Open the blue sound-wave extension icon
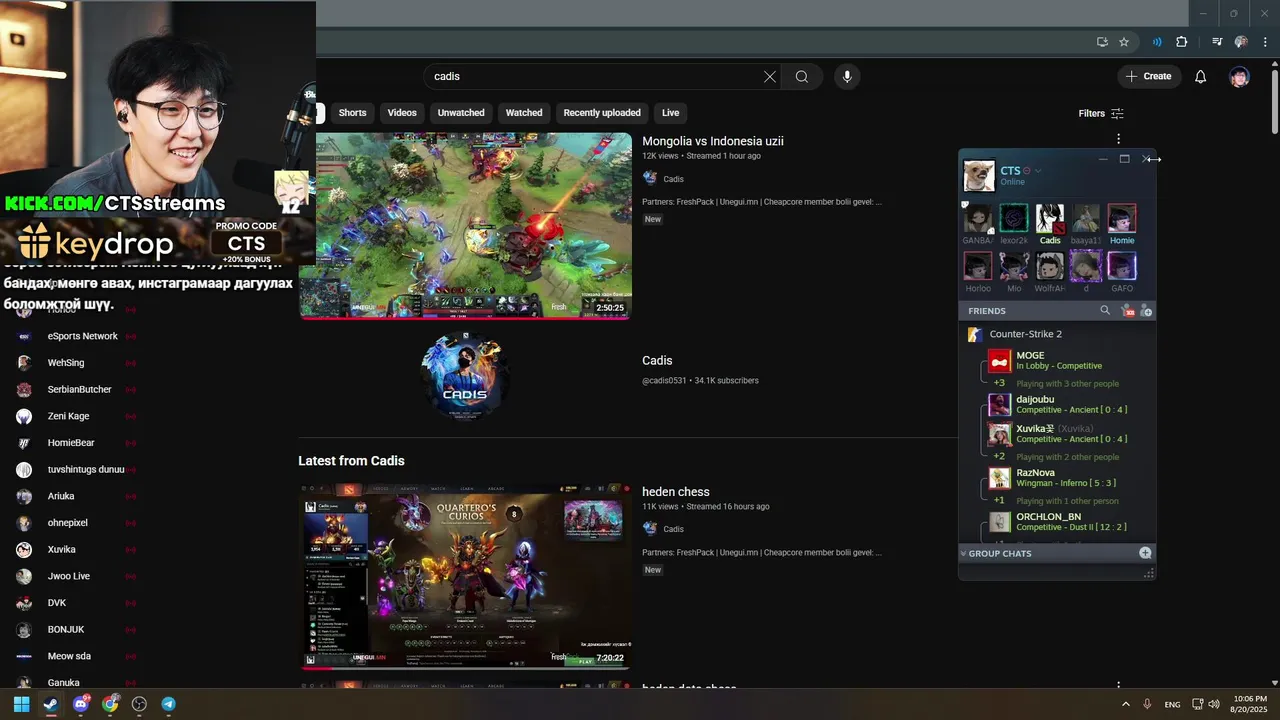Screen dimensions: 1280x720 (1157, 42)
